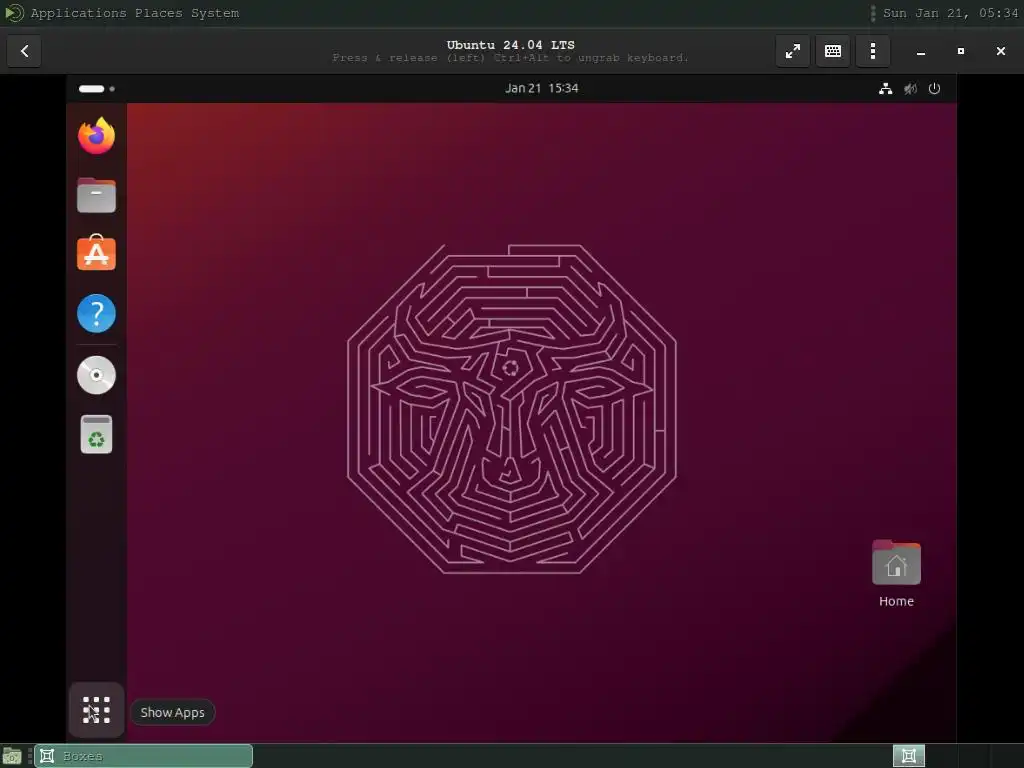Viewport: 1024px width, 768px height.
Task: Maximize the Boxes window
Action: [x=961, y=51]
